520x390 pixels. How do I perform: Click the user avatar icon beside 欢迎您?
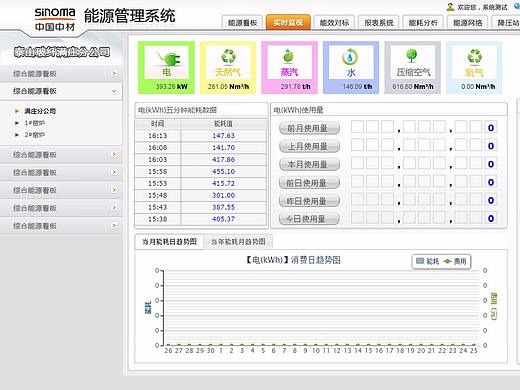click(x=450, y=7)
